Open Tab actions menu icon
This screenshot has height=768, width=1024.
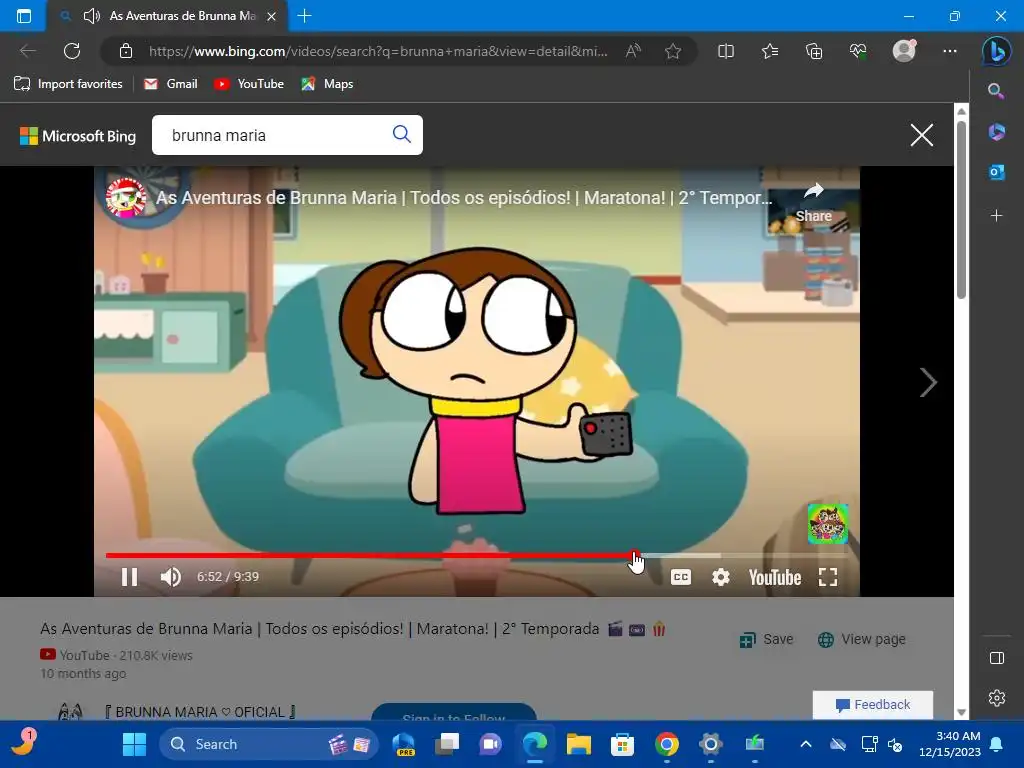[x=24, y=16]
